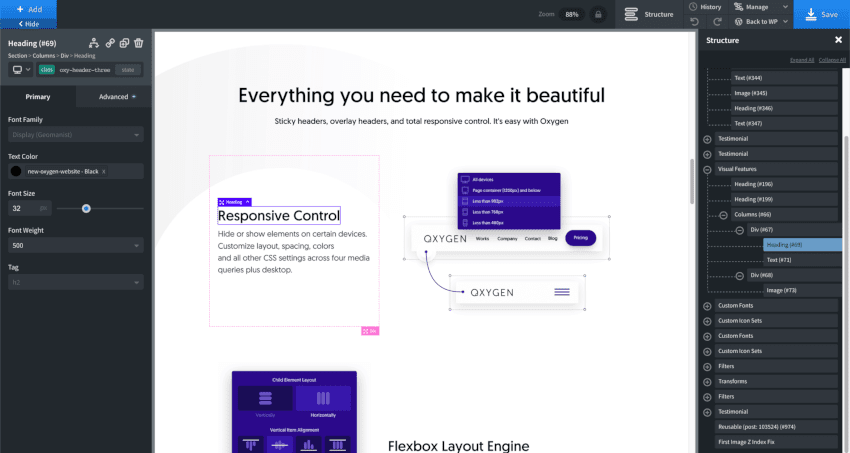Expand the Transforms section
Image resolution: width=850 pixels, height=453 pixels.
707,382
